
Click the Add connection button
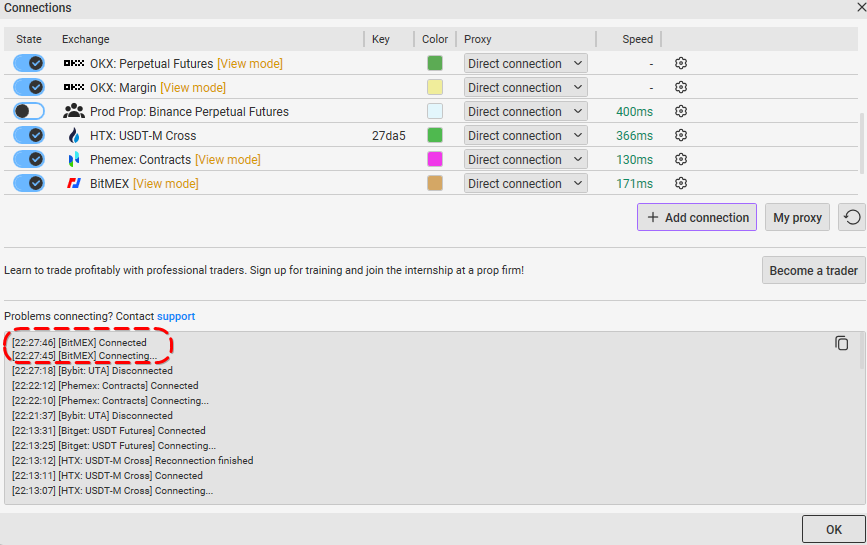click(697, 217)
